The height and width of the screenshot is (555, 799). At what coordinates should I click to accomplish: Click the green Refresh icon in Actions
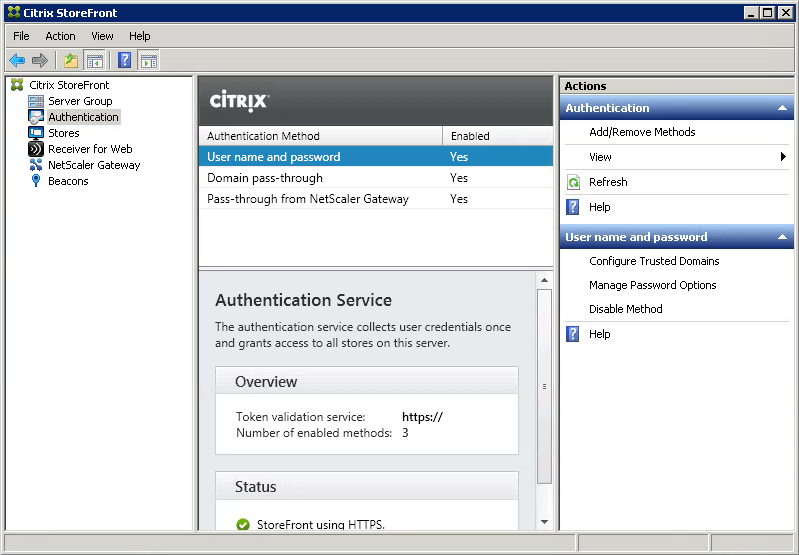coord(573,182)
